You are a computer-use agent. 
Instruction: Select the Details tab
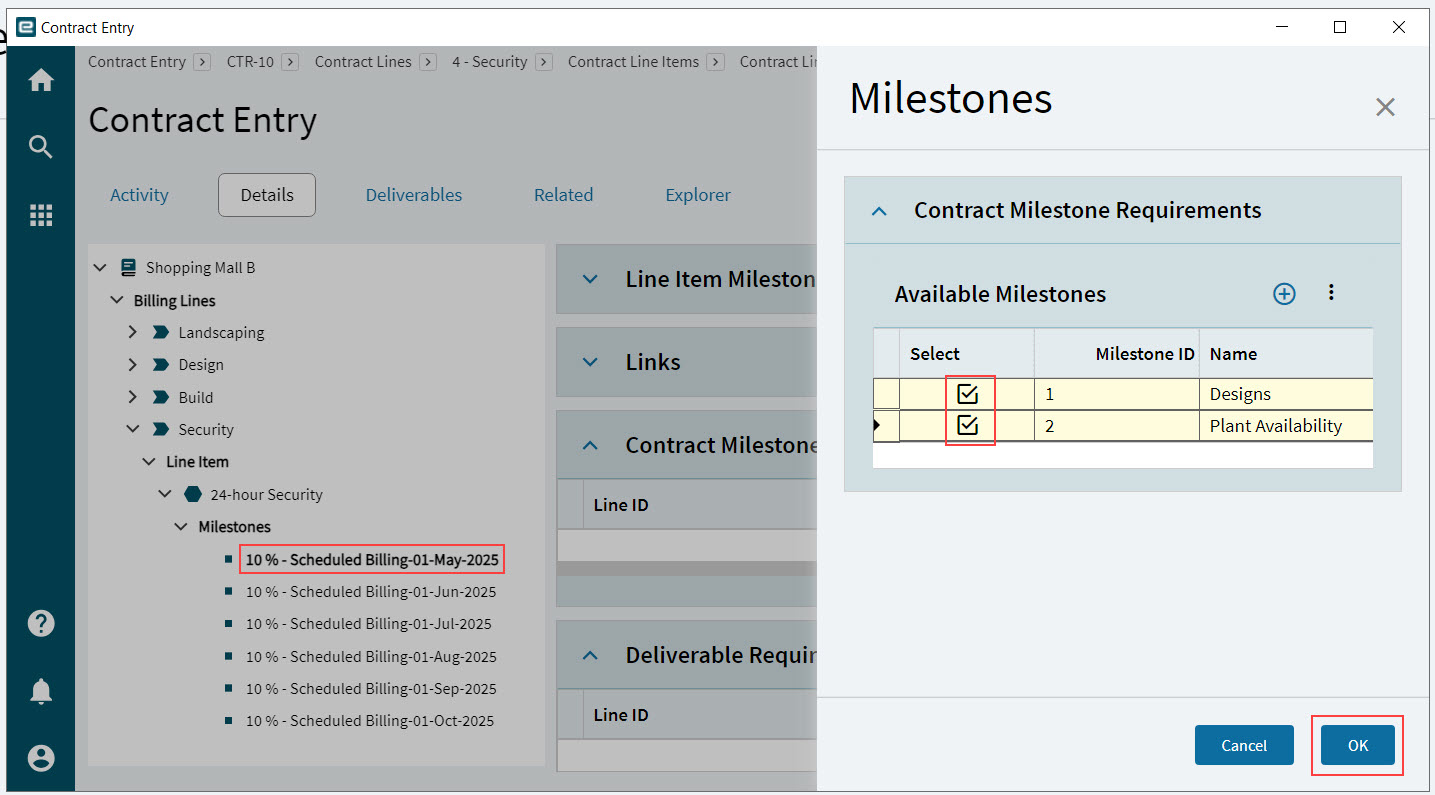point(267,195)
